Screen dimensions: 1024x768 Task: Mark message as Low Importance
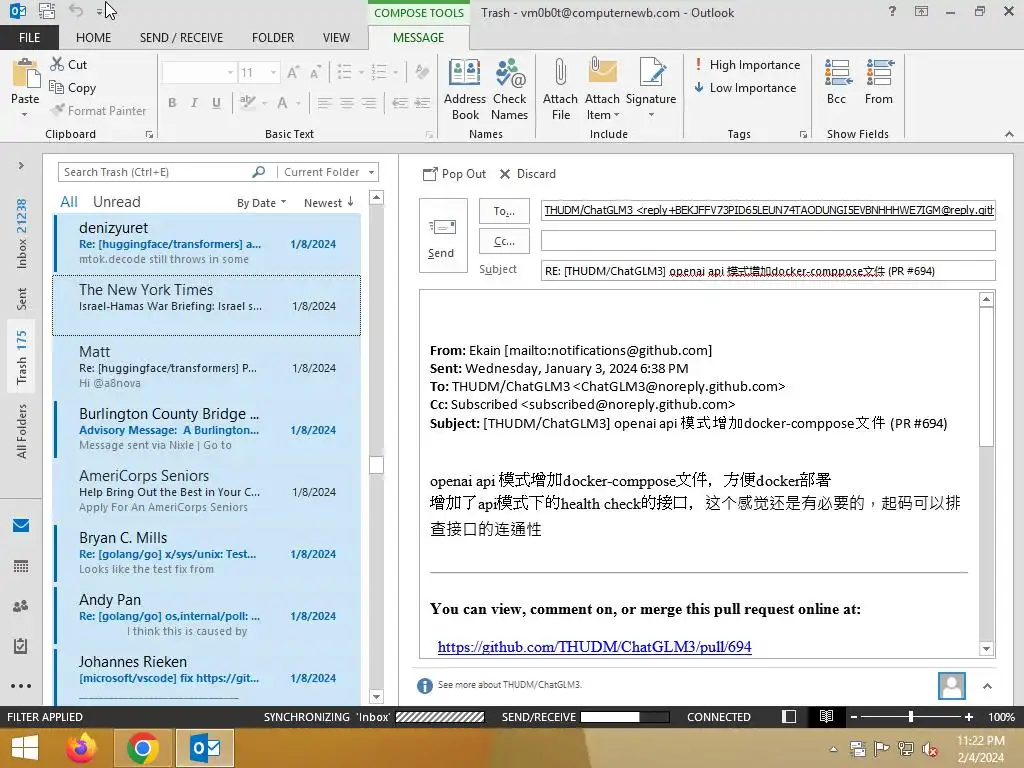745,88
